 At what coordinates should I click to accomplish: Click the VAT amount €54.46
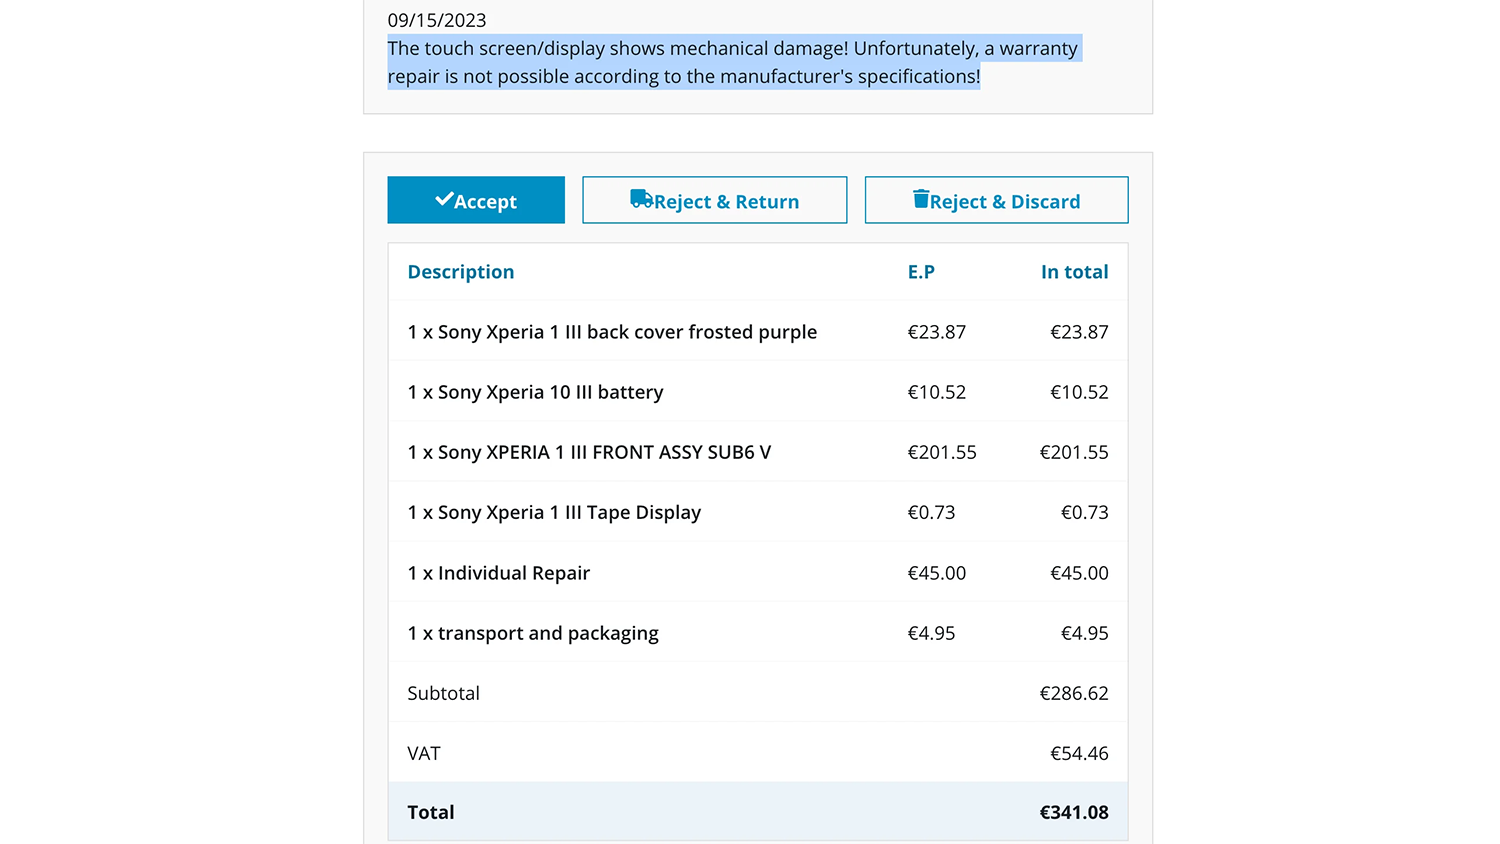click(1079, 753)
